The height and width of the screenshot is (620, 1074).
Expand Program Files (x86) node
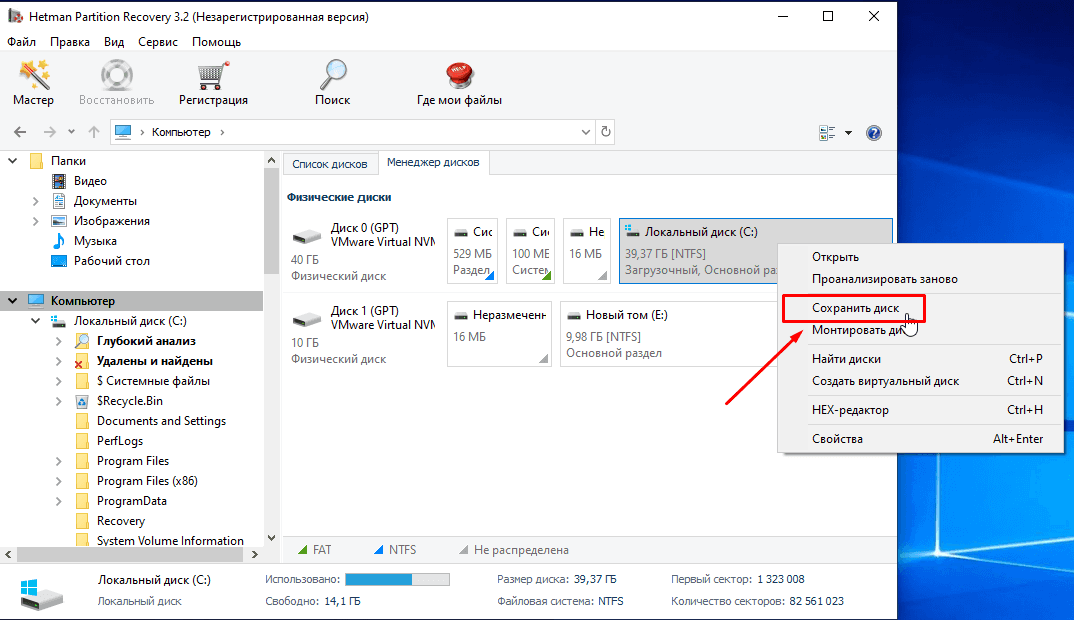59,481
